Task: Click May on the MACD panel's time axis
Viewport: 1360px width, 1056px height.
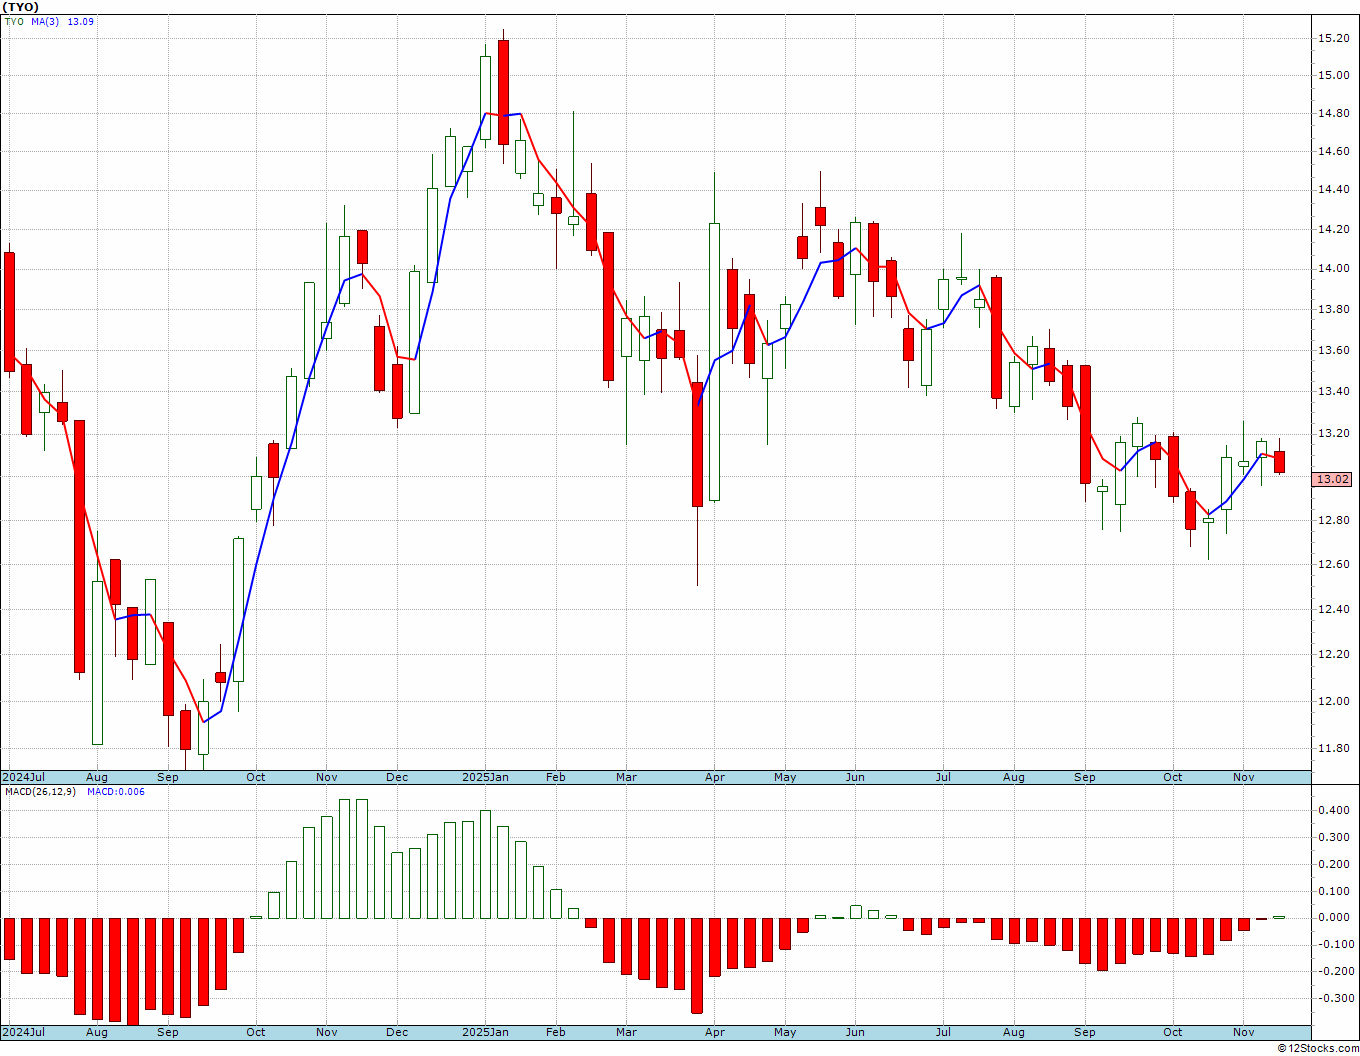Action: tap(785, 1032)
